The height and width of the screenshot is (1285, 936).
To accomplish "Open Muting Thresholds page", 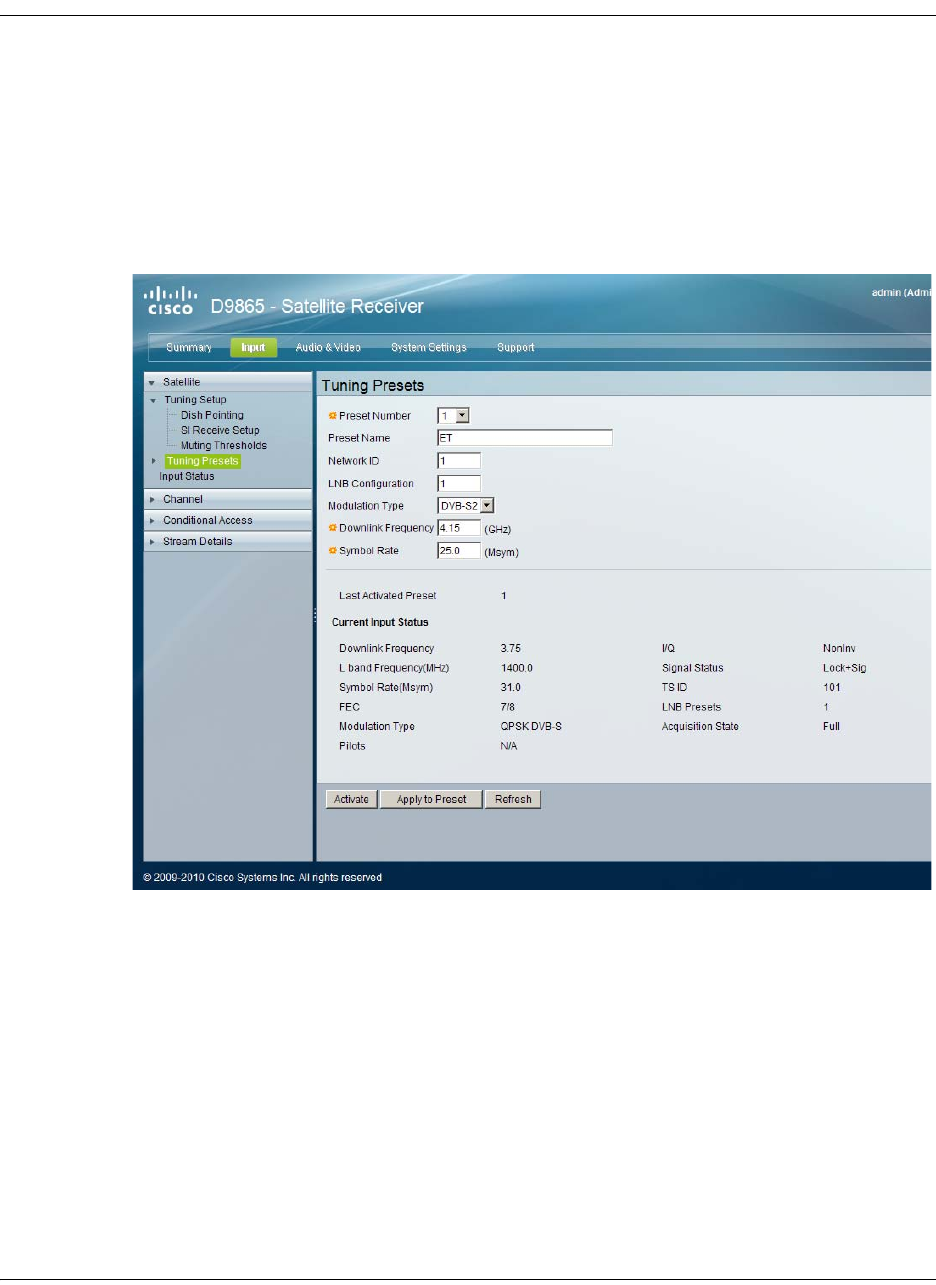I will (x=223, y=445).
